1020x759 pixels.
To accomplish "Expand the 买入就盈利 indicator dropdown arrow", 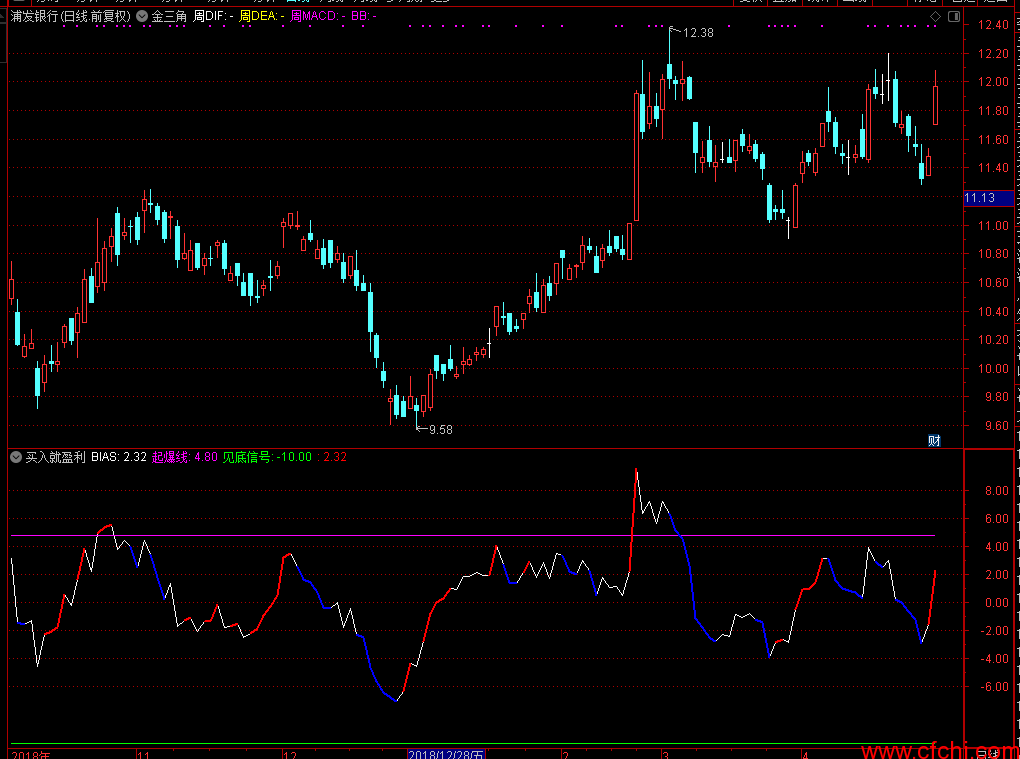I will pos(15,457).
